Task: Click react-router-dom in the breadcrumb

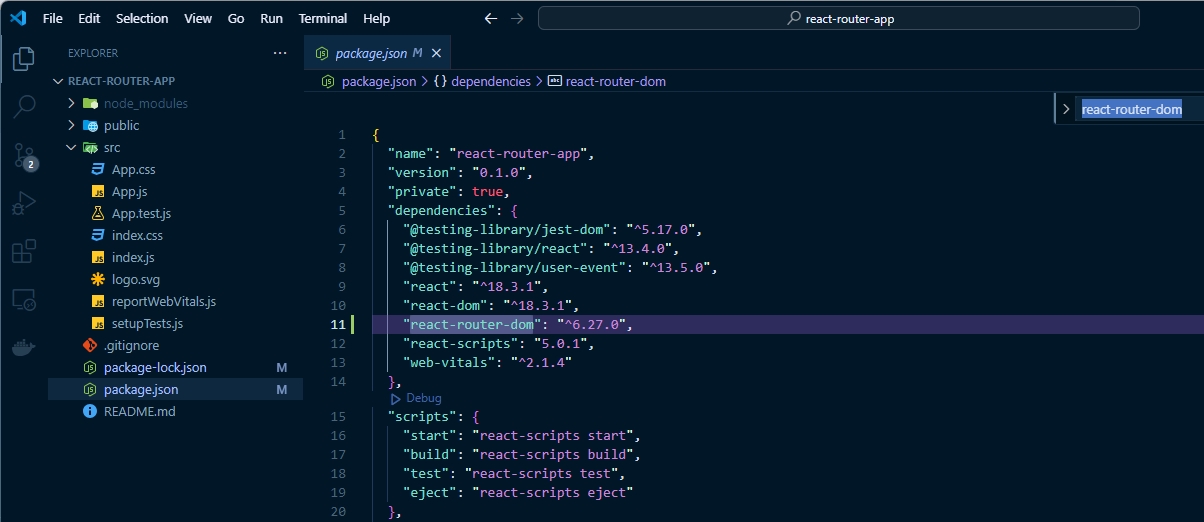Action: click(615, 81)
